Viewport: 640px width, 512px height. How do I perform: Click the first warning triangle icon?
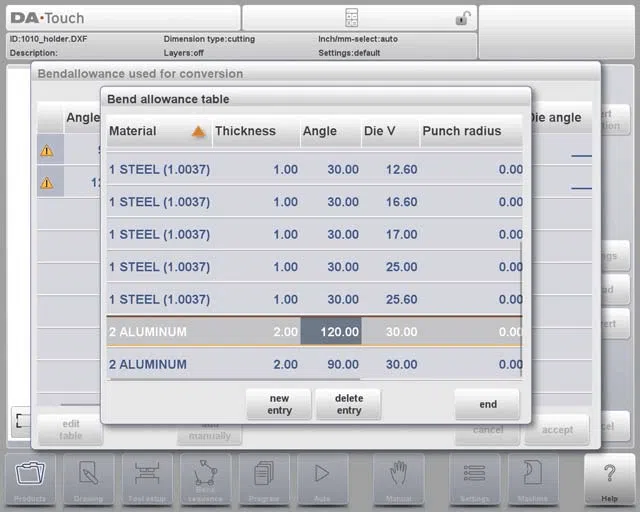47,151
